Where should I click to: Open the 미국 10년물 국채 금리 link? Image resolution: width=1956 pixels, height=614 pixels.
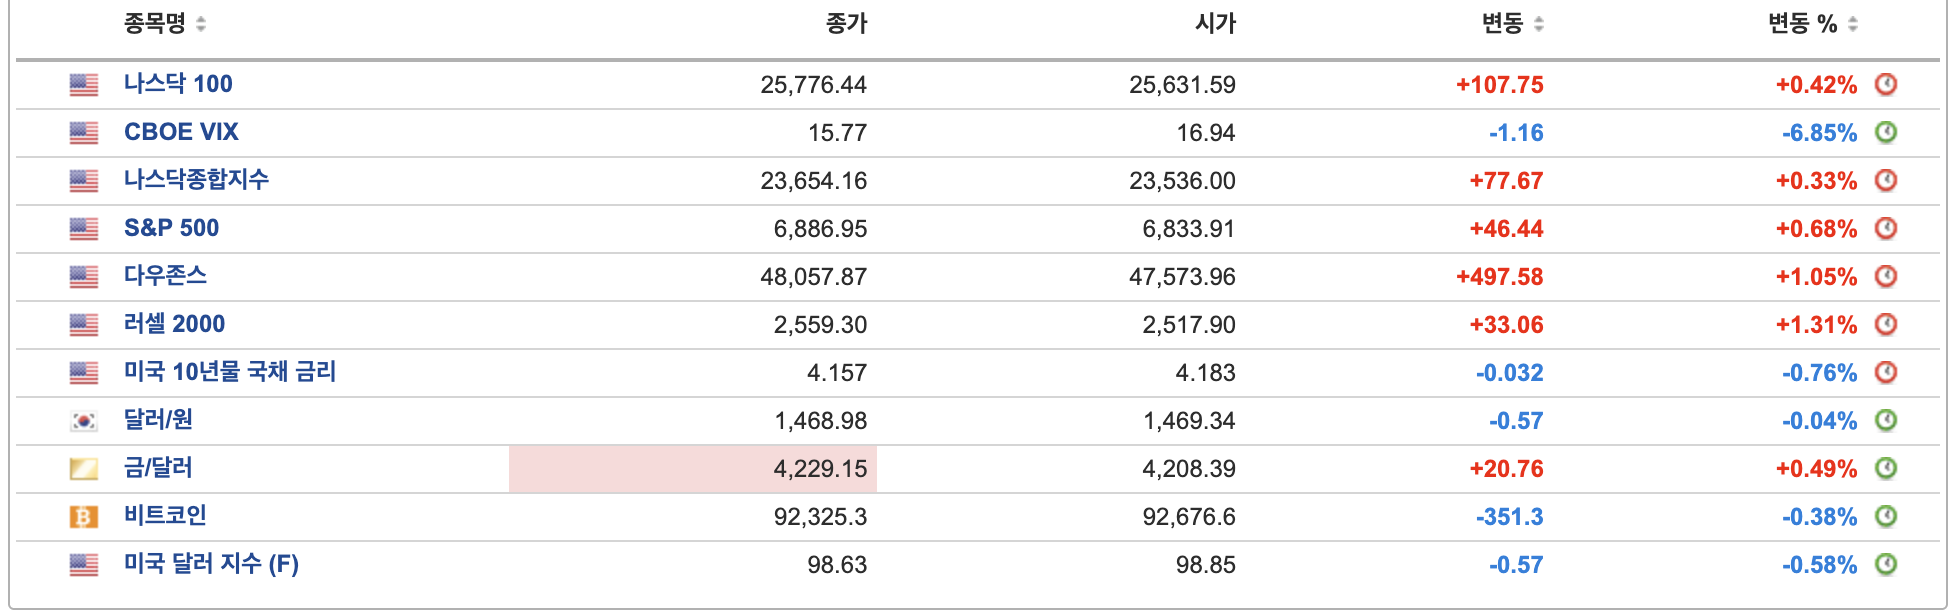pos(230,372)
